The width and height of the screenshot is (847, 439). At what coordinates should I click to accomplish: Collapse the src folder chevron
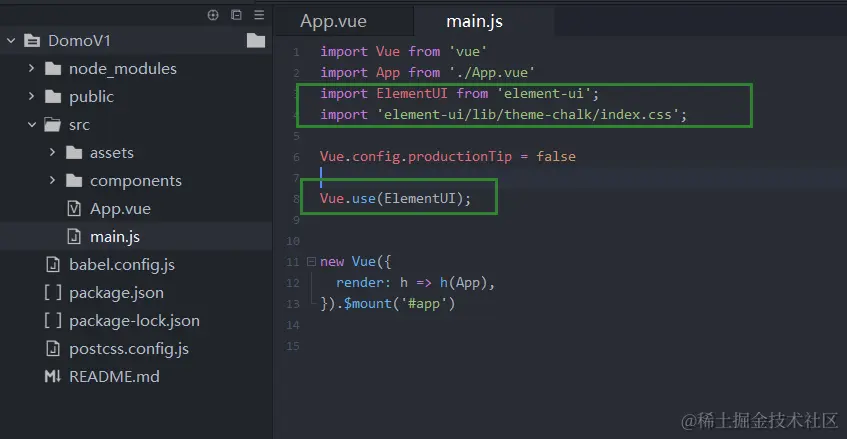tap(32, 125)
